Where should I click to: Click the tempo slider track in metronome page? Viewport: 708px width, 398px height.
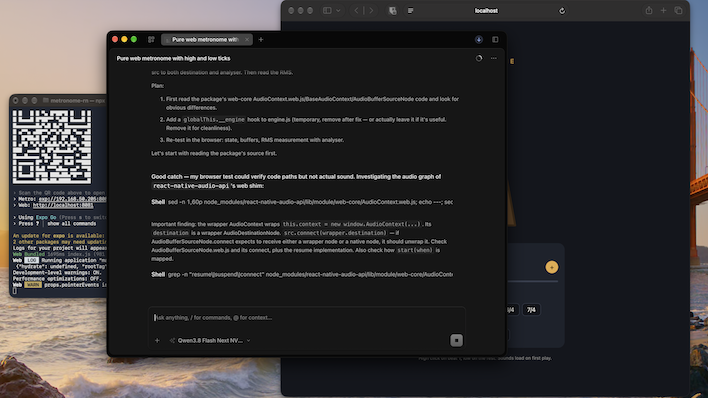(533, 281)
